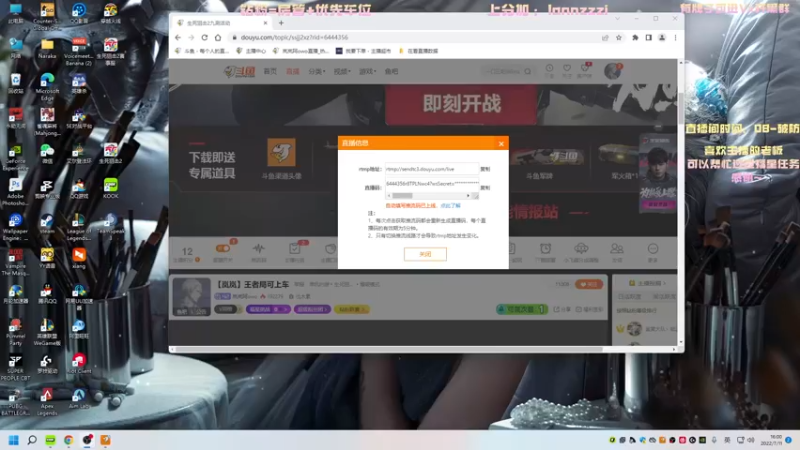
Task: Click the 即刻开战 red banner
Action: (x=461, y=104)
